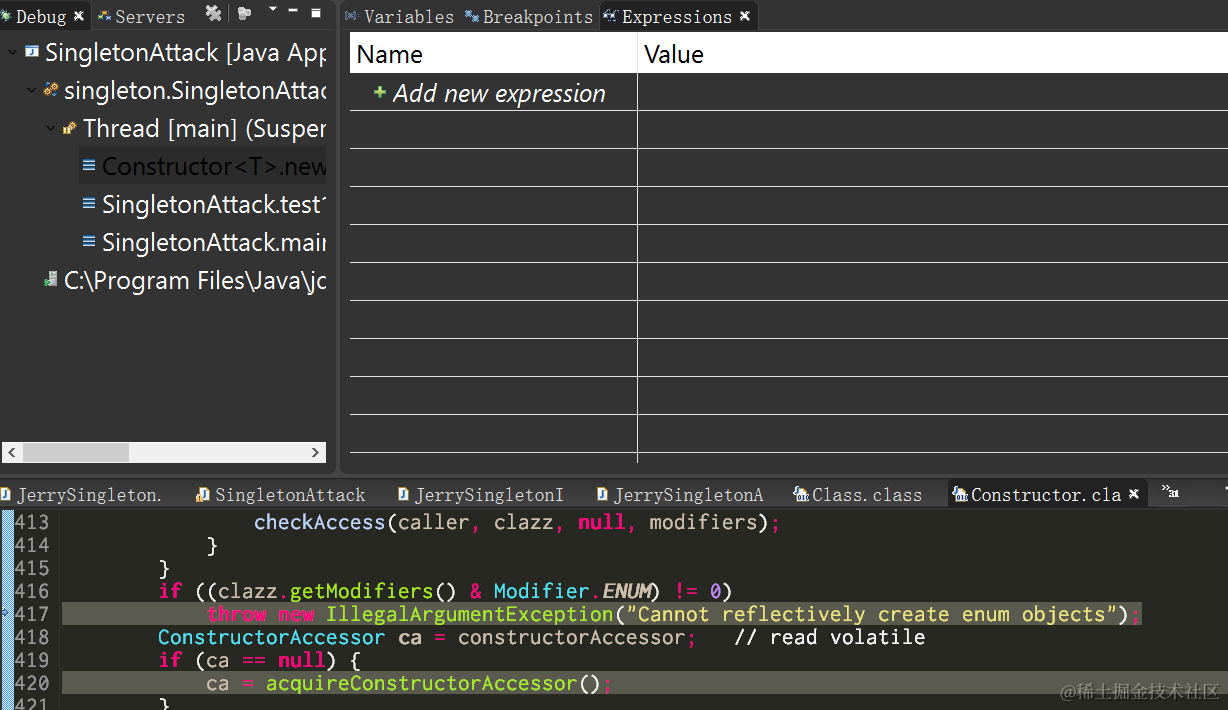Close the Constructor.cla editor tab

pos(1135,493)
